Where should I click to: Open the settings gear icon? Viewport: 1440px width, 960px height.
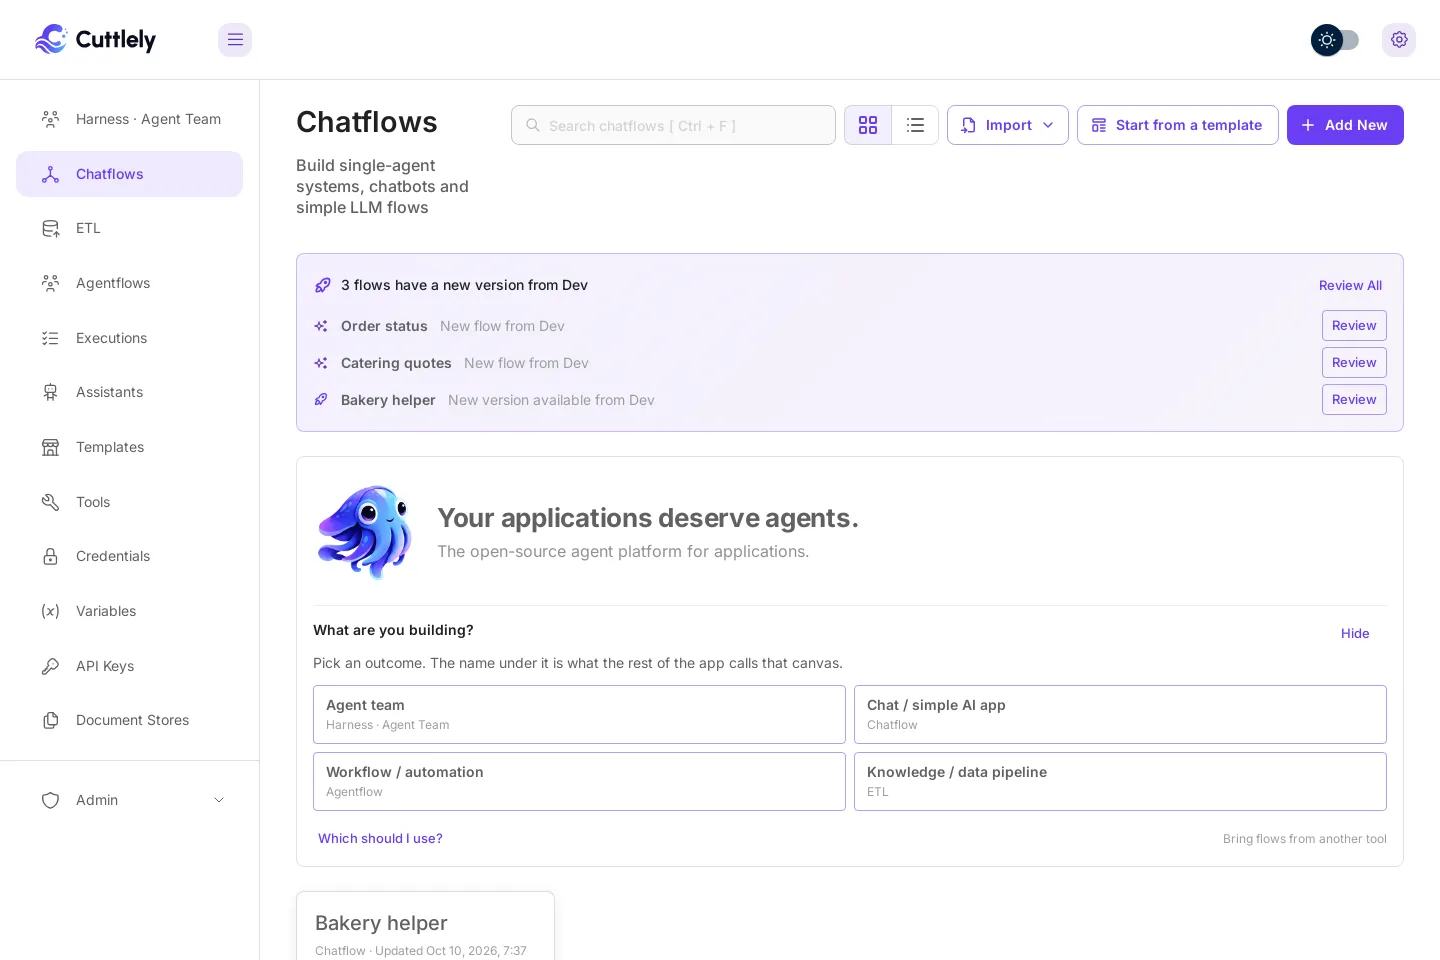[x=1399, y=40]
